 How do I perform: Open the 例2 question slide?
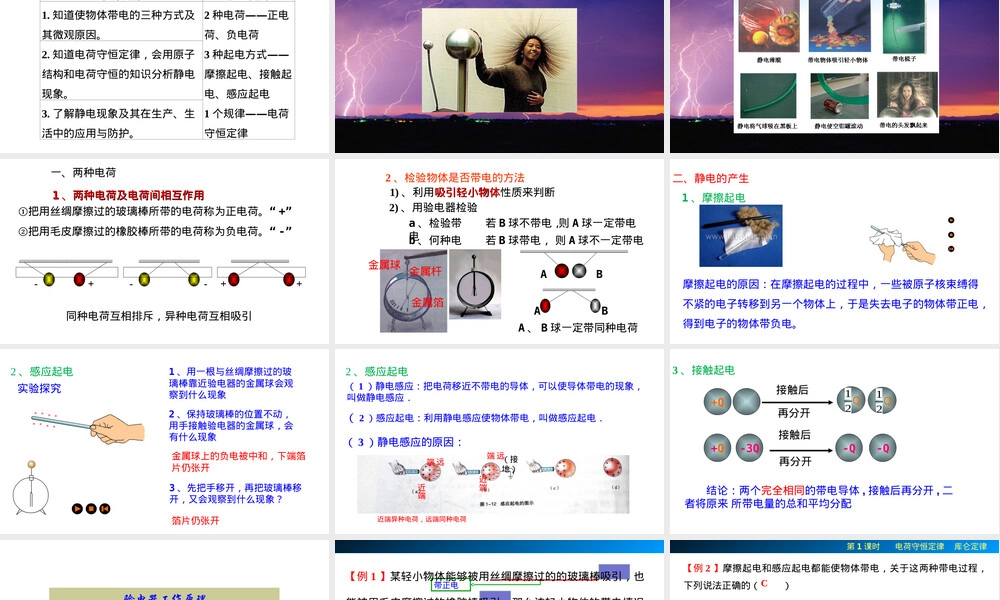pyautogui.click(x=834, y=570)
